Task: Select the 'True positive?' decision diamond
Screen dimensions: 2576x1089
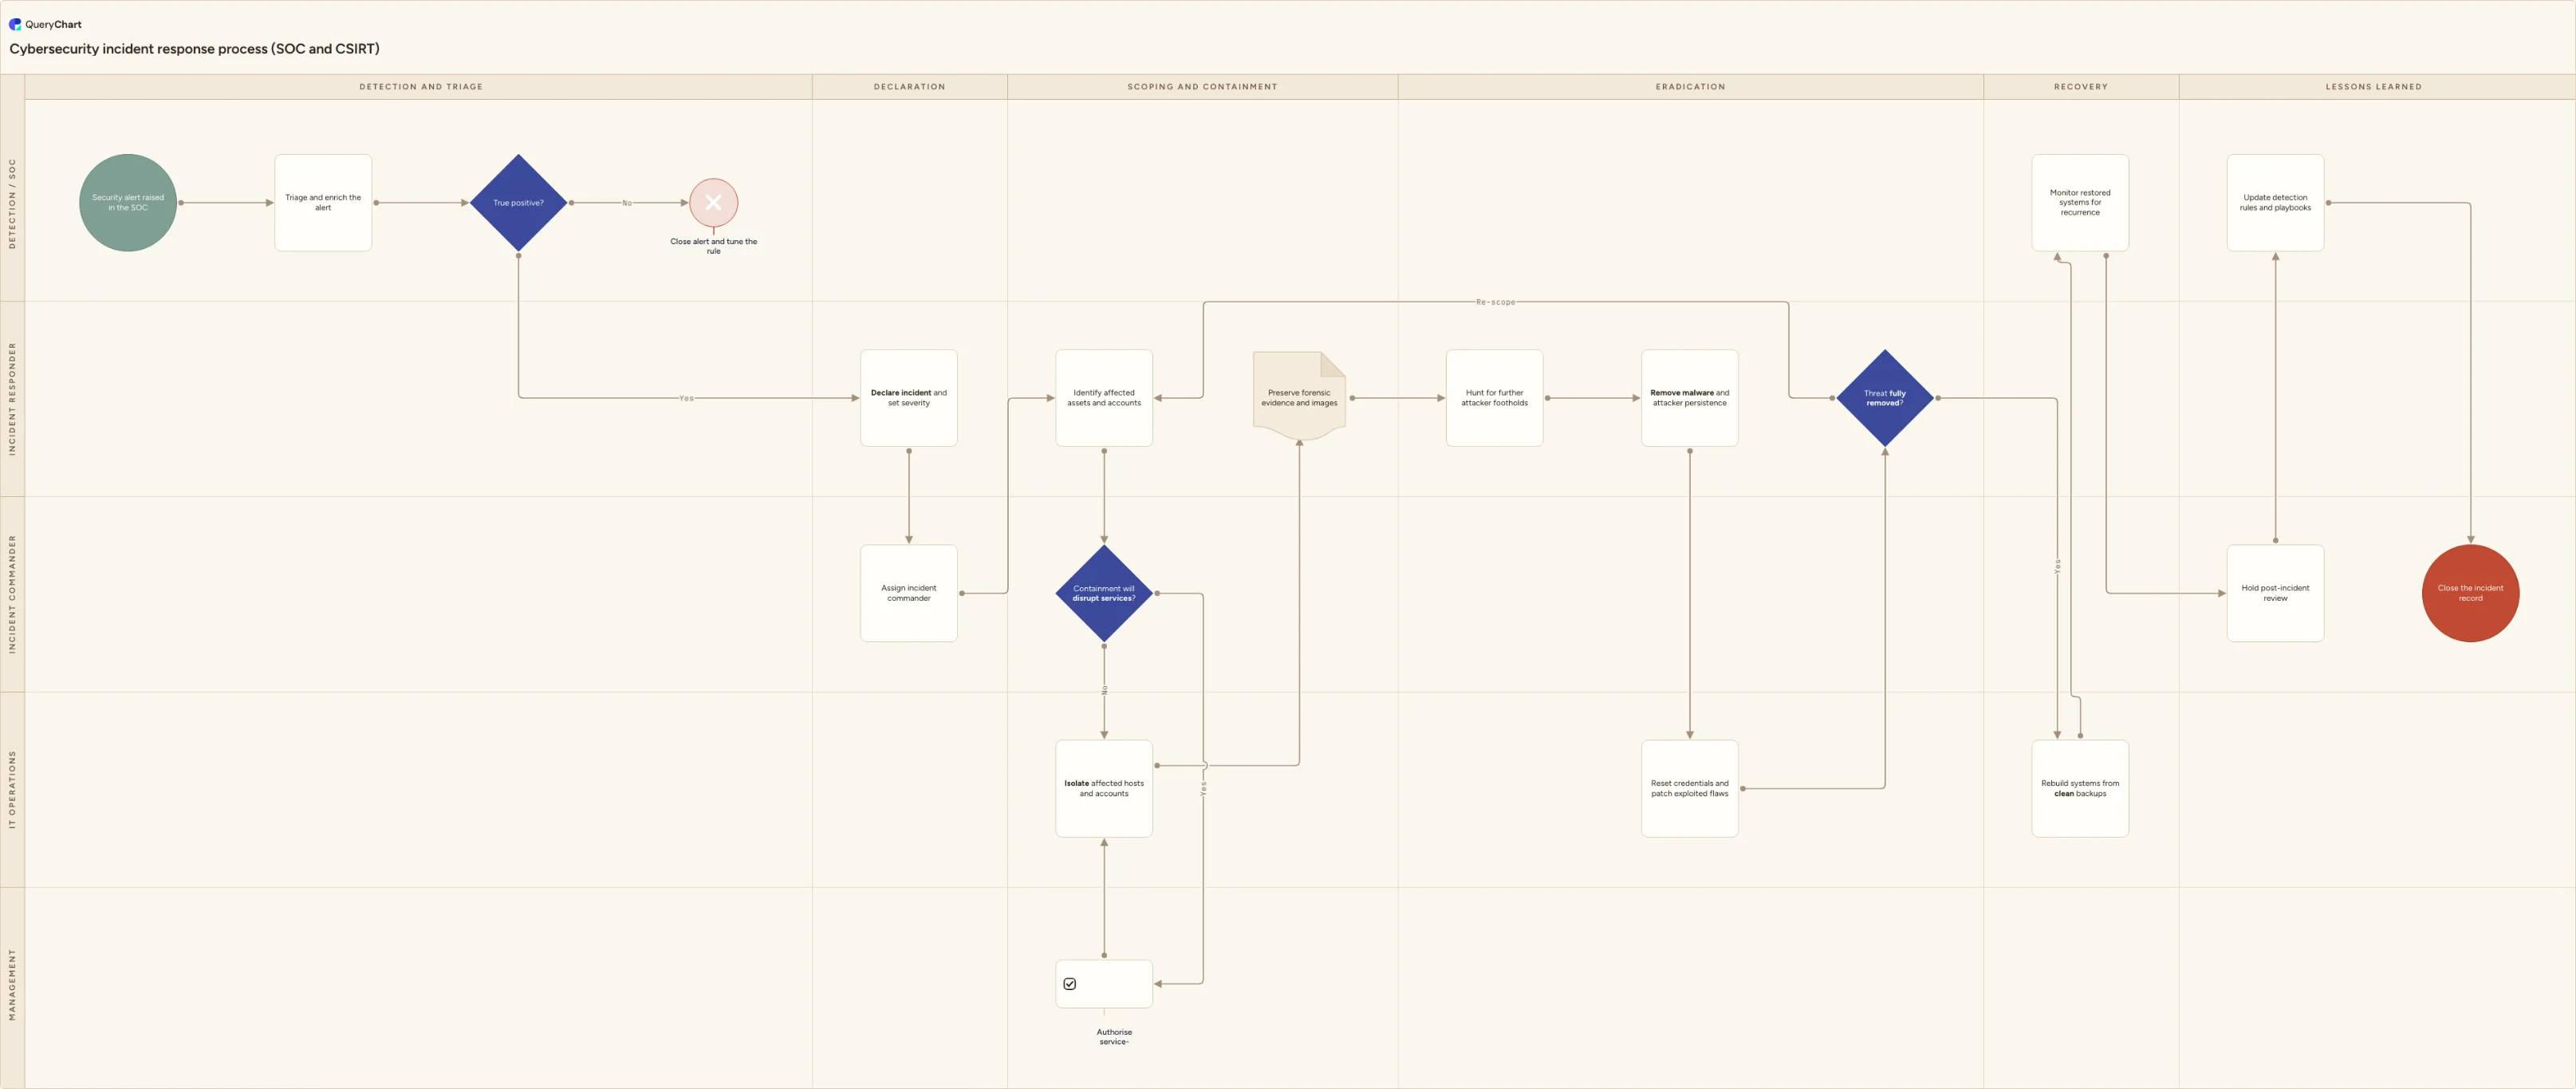Action: click(518, 203)
